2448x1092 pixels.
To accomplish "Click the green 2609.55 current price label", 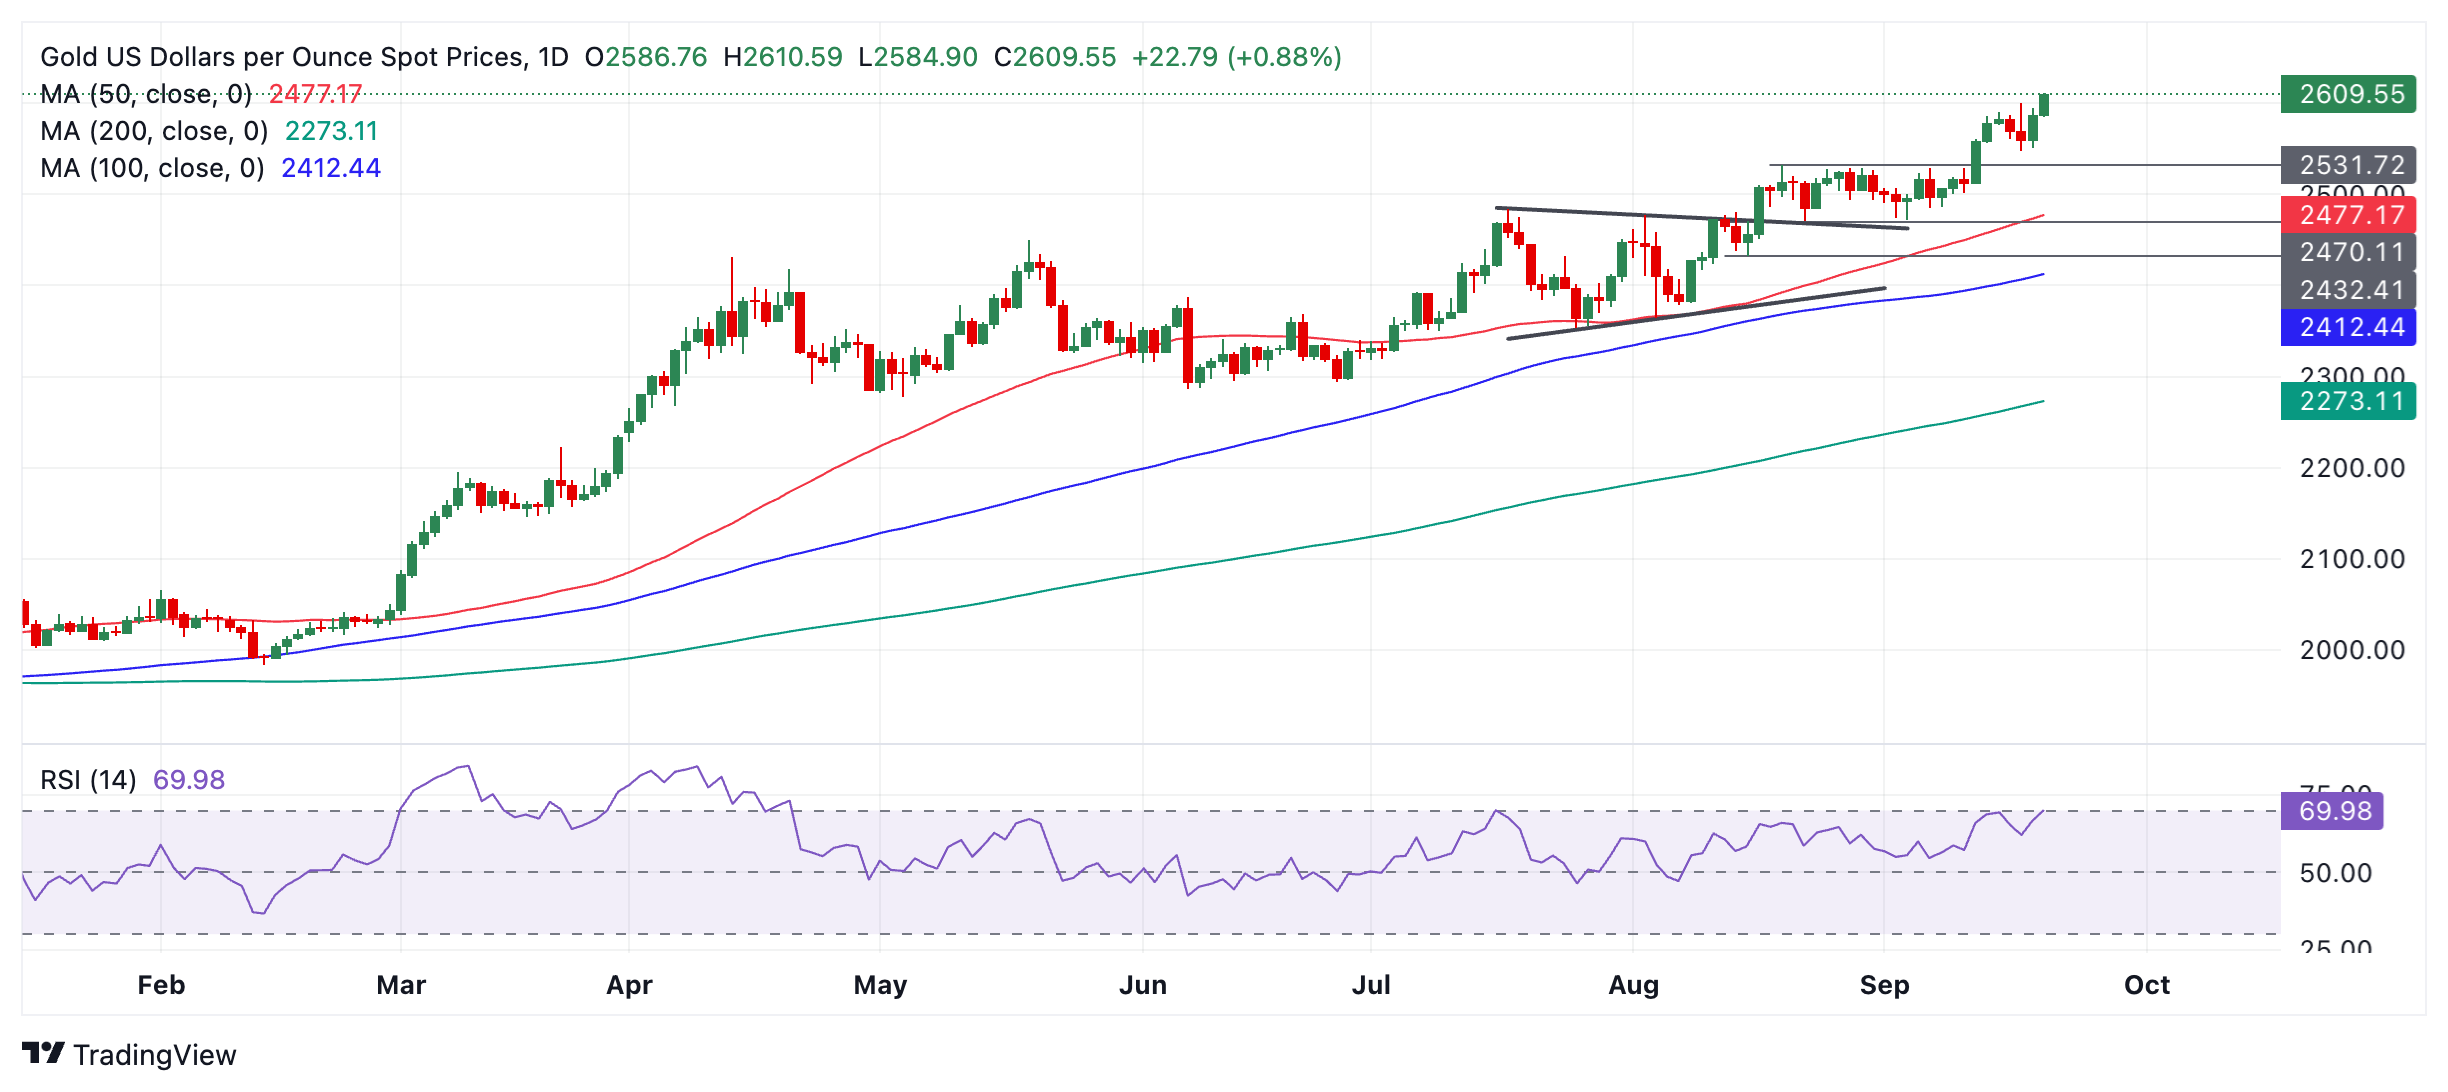I will tap(2347, 94).
